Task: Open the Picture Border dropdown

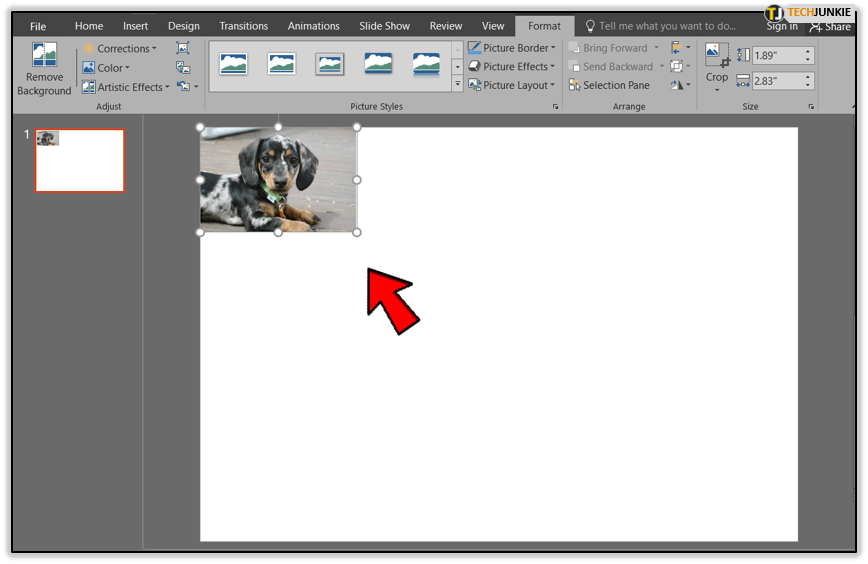Action: pyautogui.click(x=512, y=48)
